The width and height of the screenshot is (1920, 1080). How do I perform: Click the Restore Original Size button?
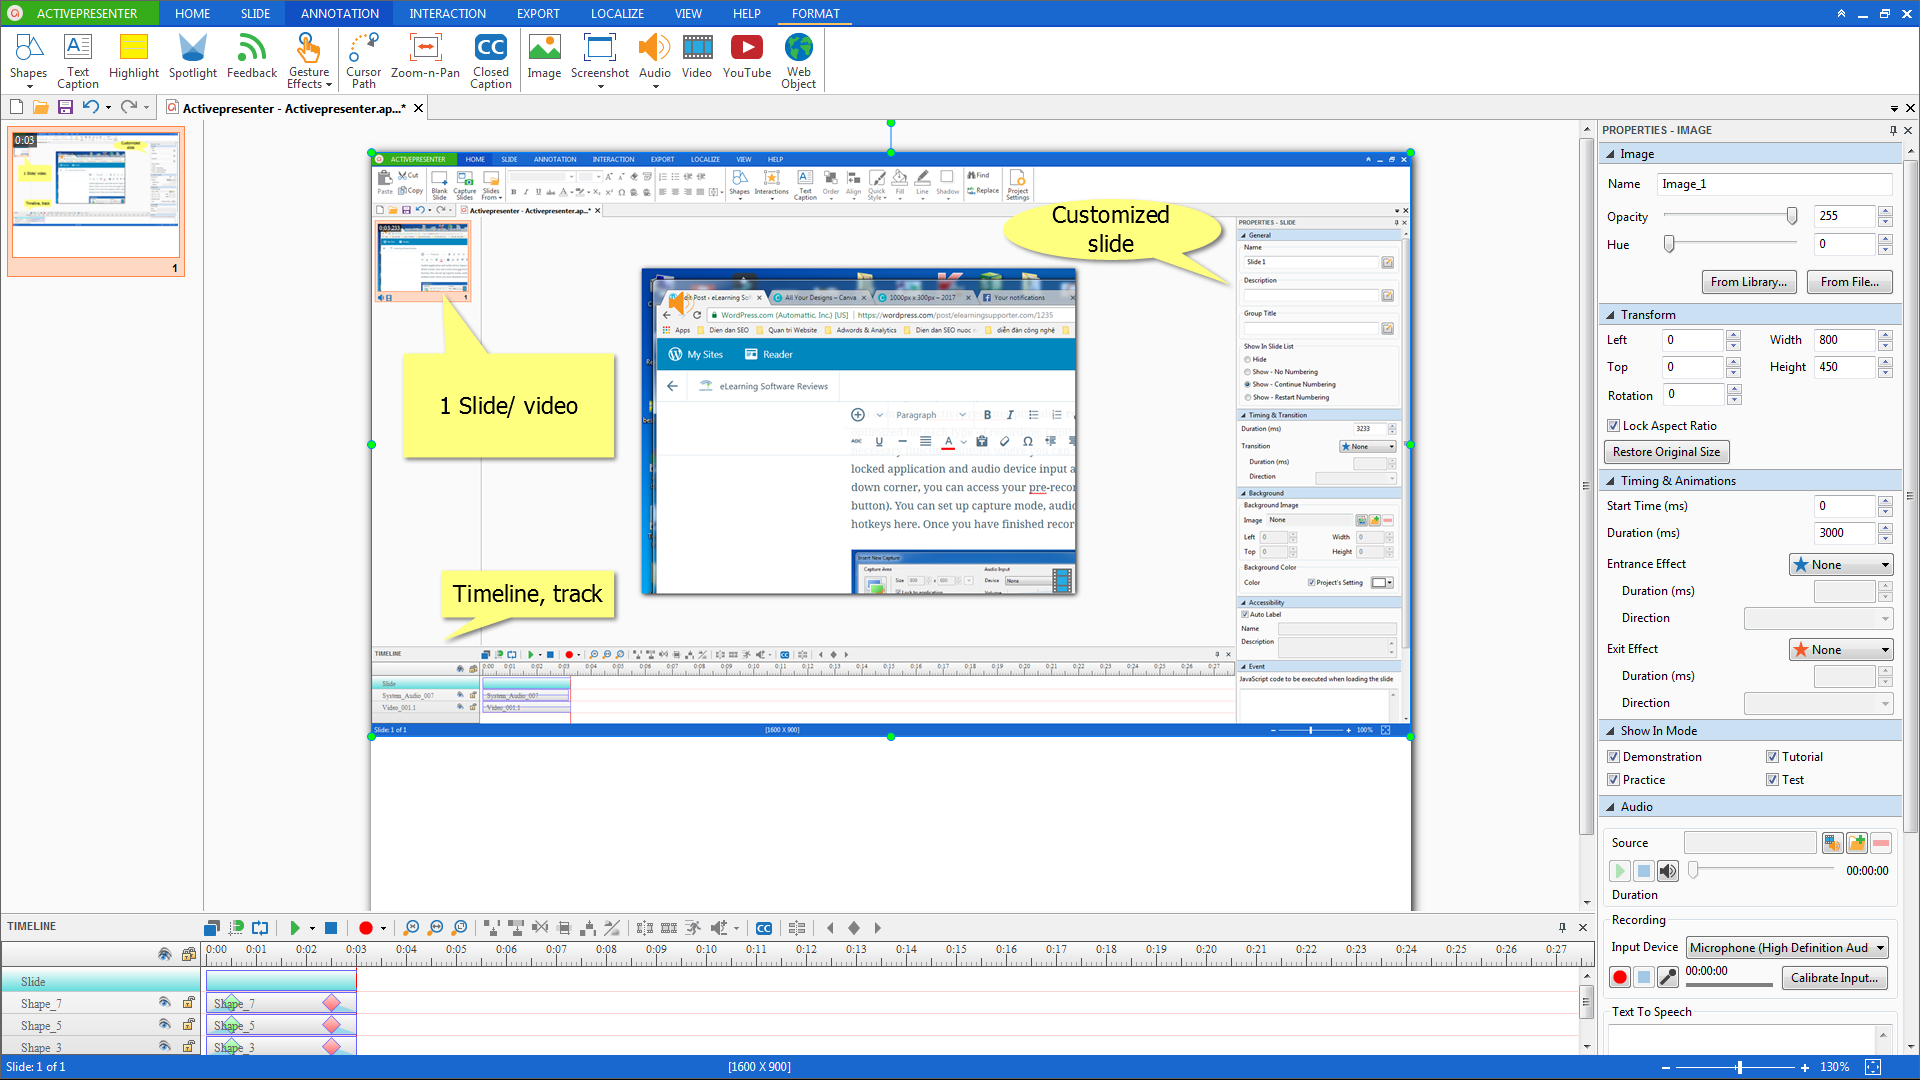1666,452
